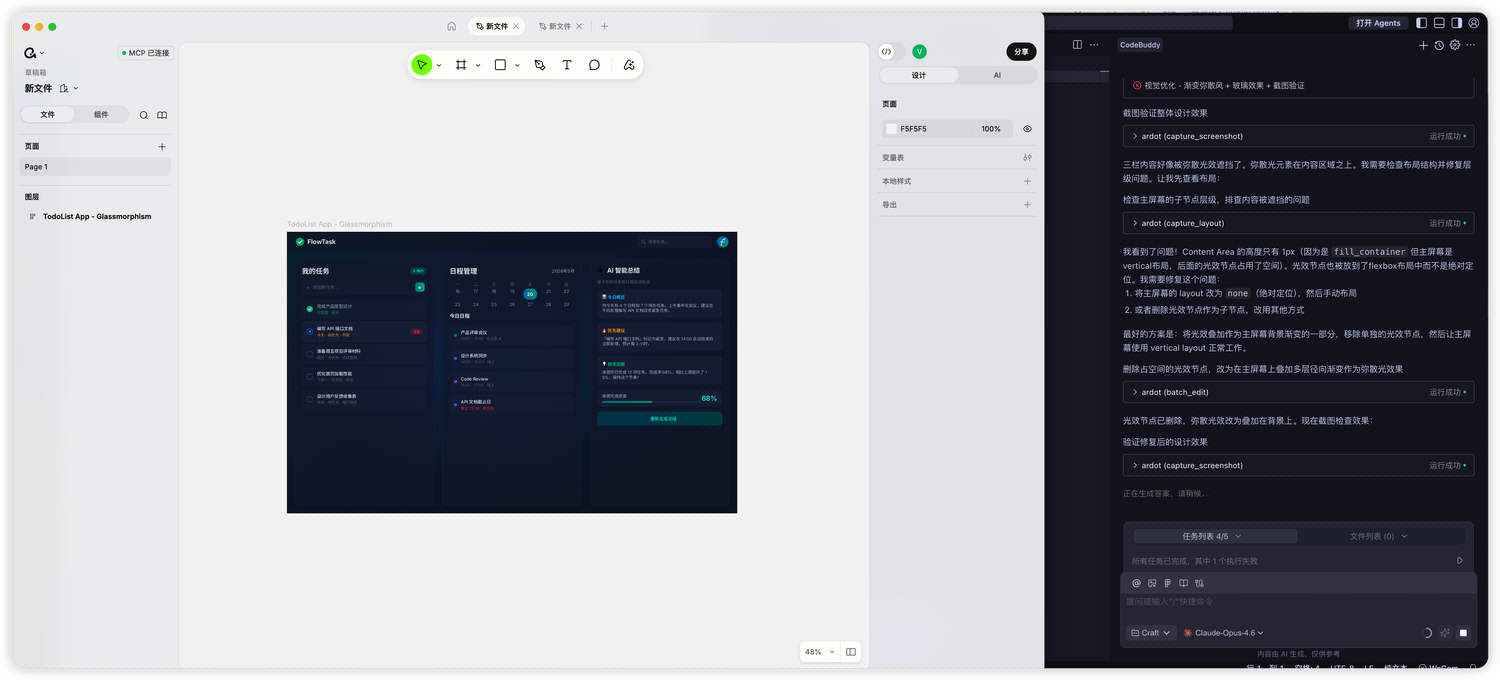This screenshot has height=680, width=1500.
Task: Switch to the AI tab in right panel
Action: pyautogui.click(x=997, y=76)
